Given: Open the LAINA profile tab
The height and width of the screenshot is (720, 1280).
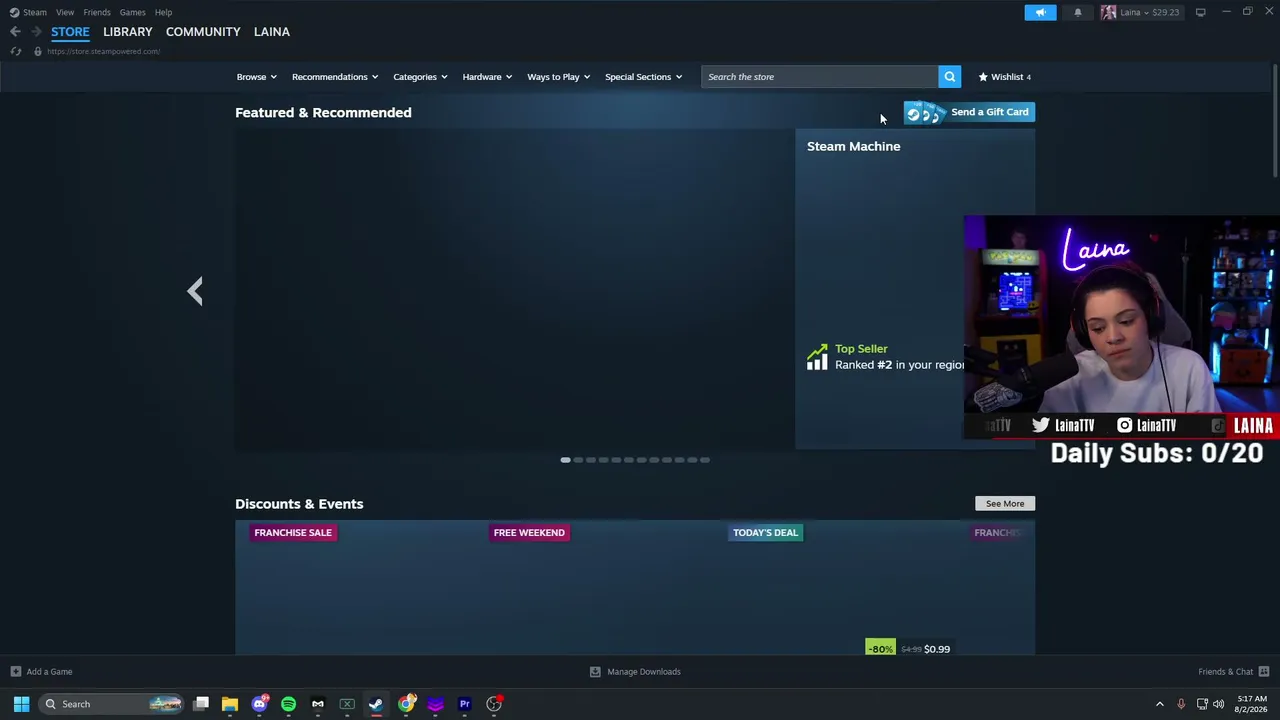Looking at the screenshot, I should (272, 32).
